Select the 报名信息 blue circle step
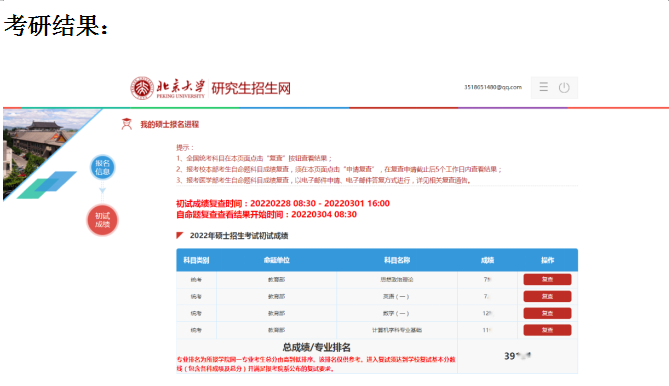 [x=102, y=167]
